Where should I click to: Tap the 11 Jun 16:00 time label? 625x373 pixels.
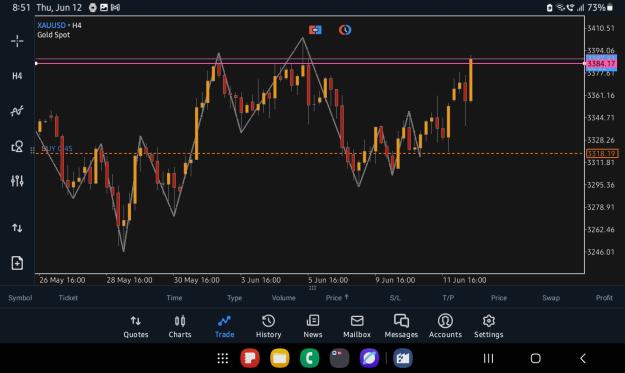pos(464,280)
